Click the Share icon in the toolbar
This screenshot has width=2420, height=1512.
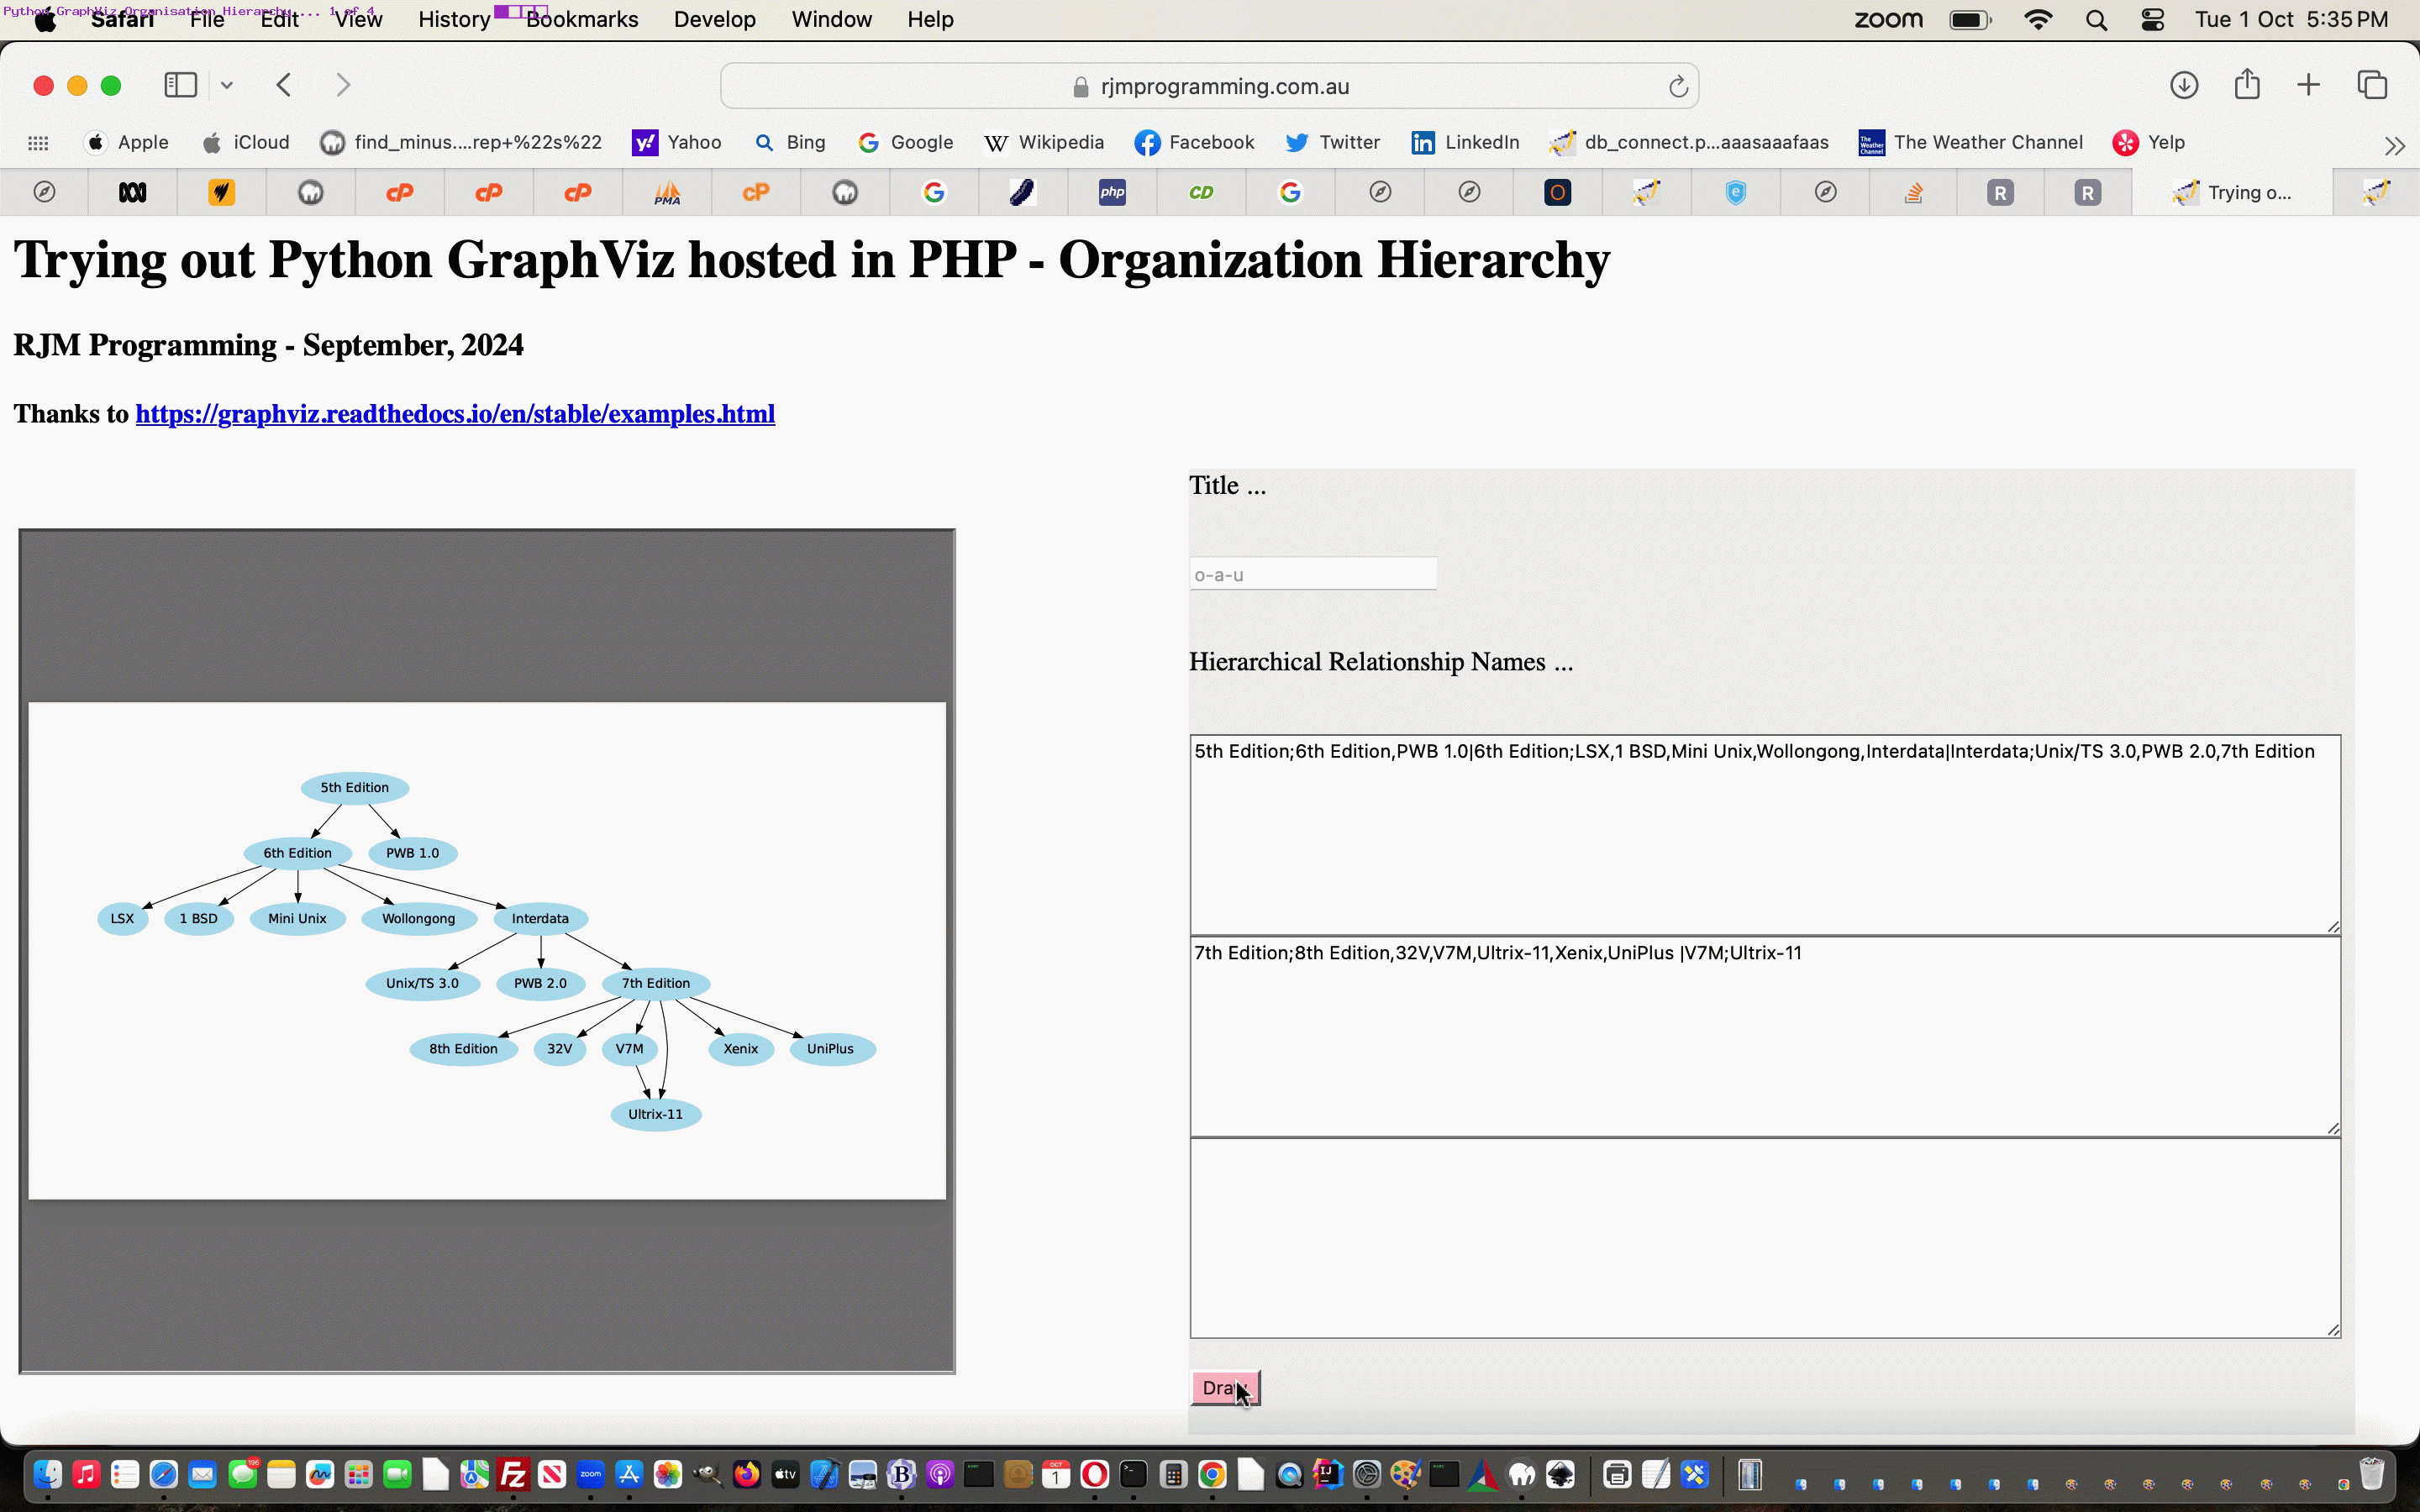click(2247, 85)
